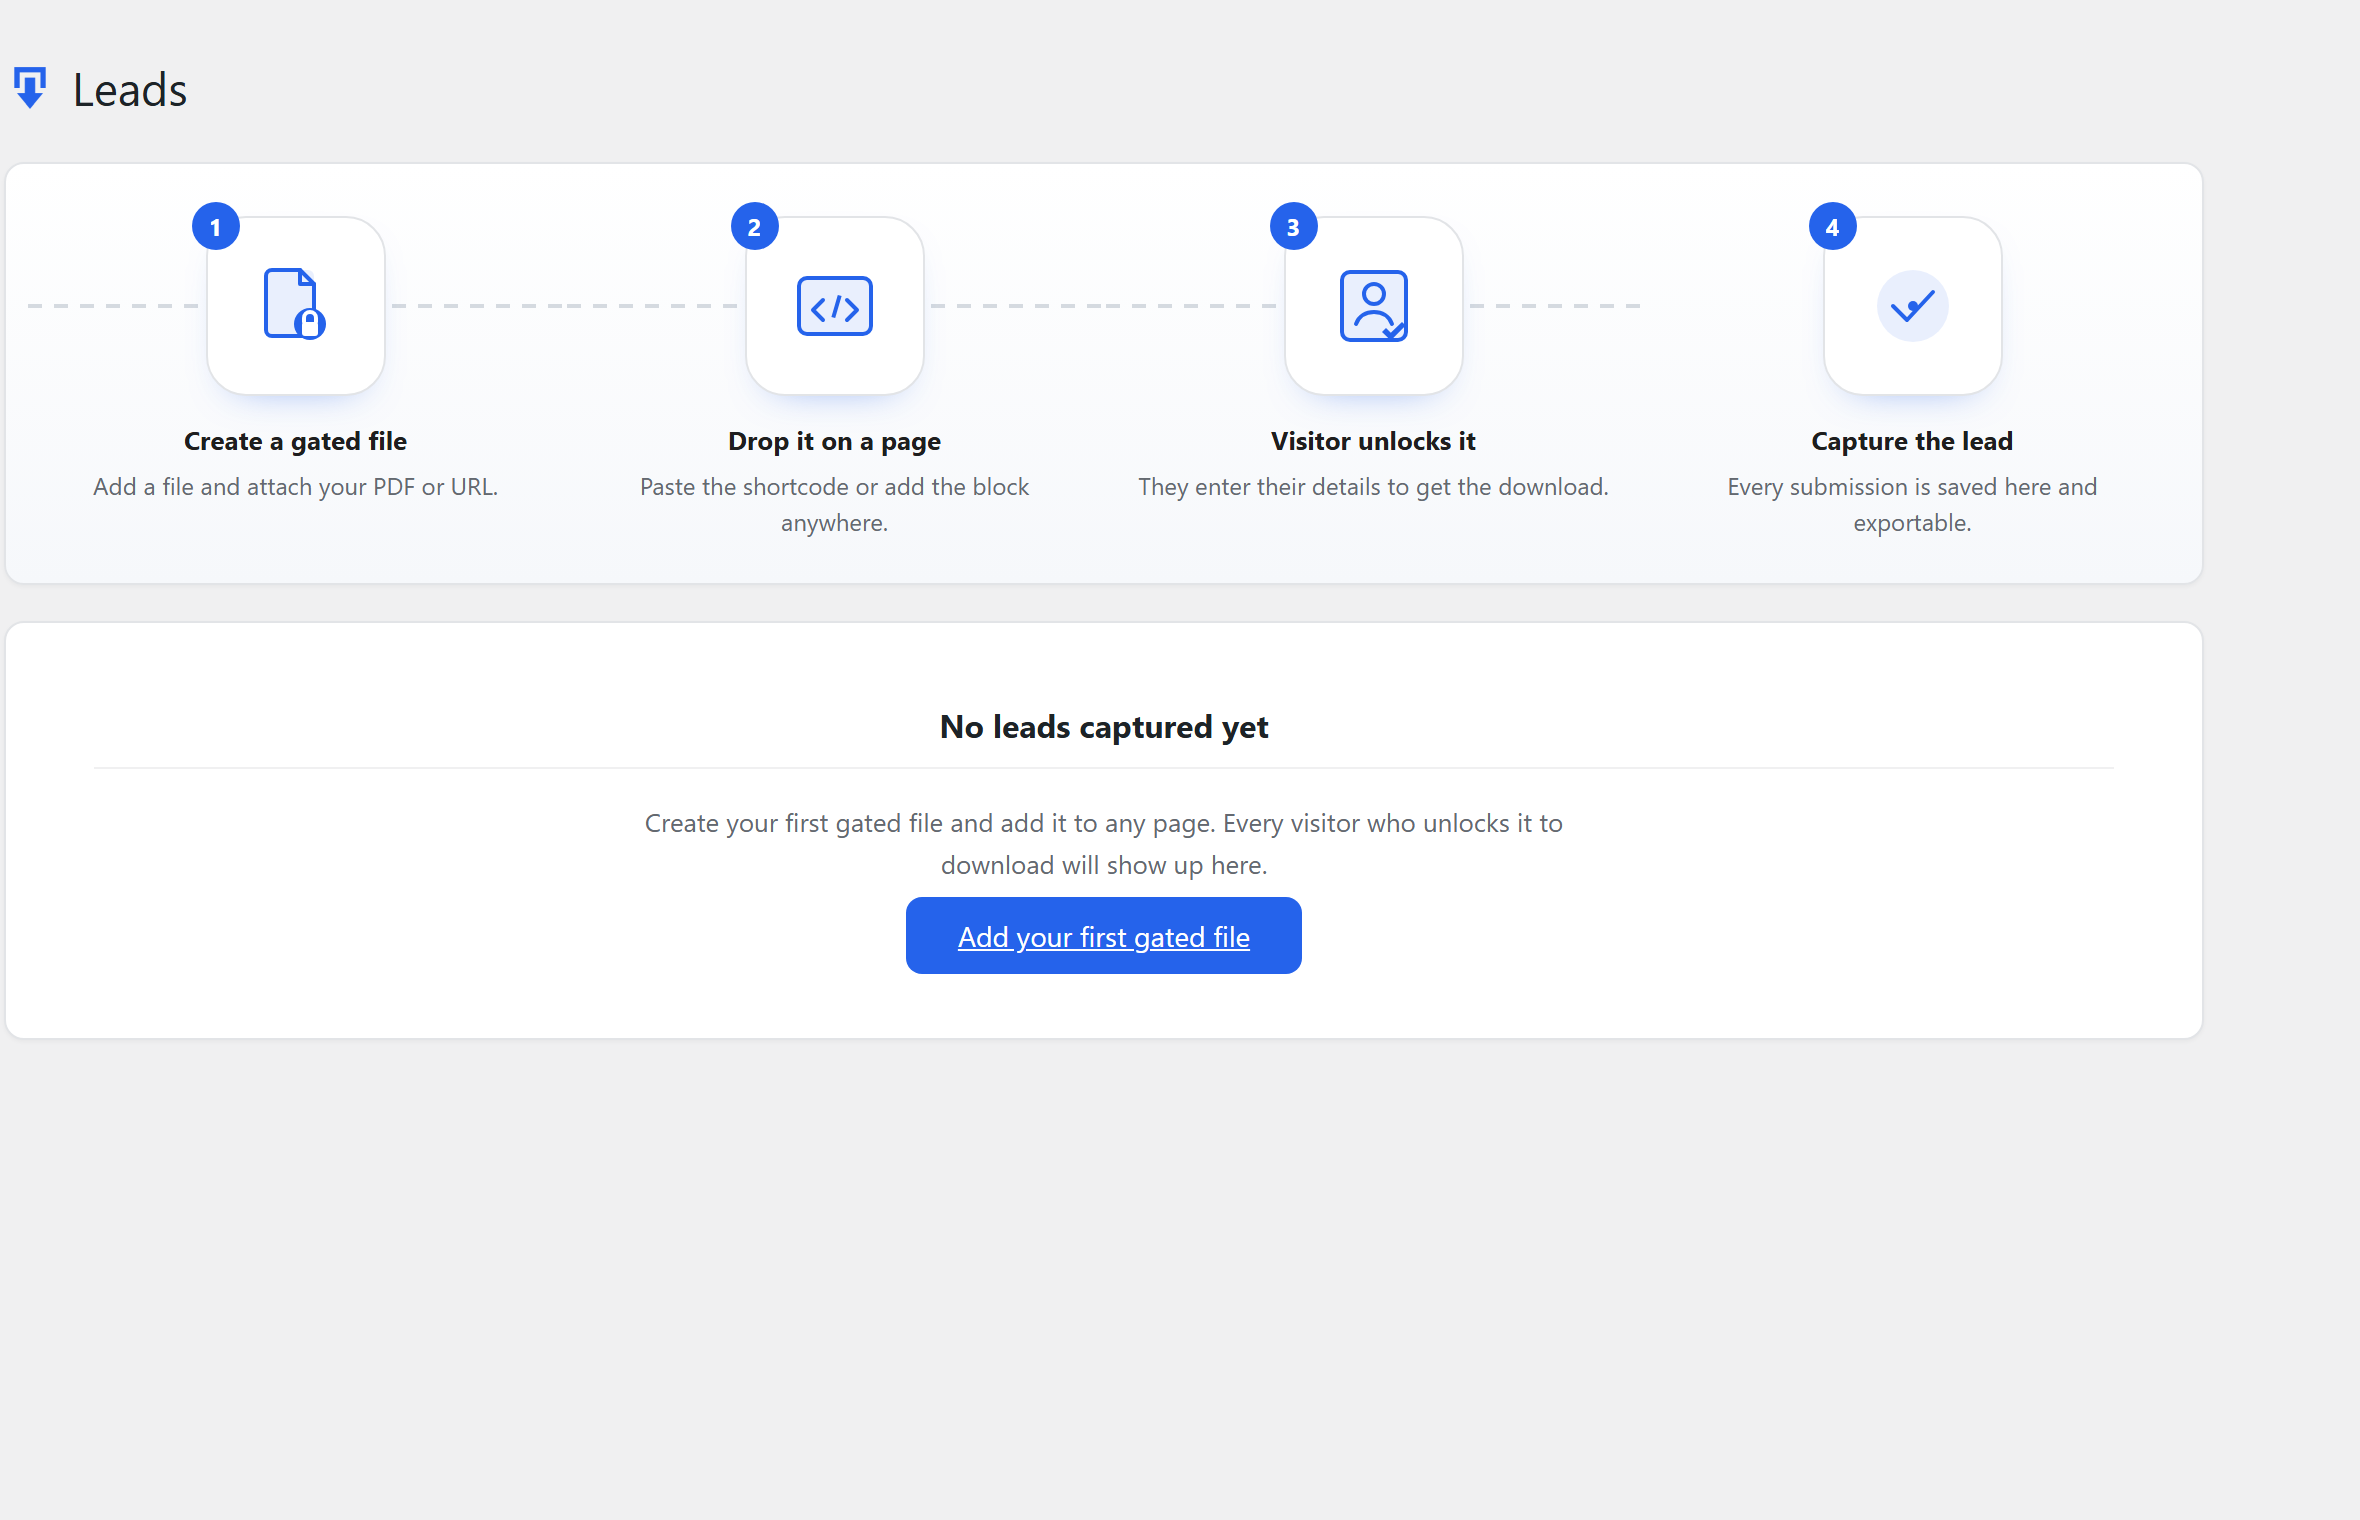Click the 'Visitor unlocks it' title
The width and height of the screenshot is (2360, 1520).
(1373, 441)
